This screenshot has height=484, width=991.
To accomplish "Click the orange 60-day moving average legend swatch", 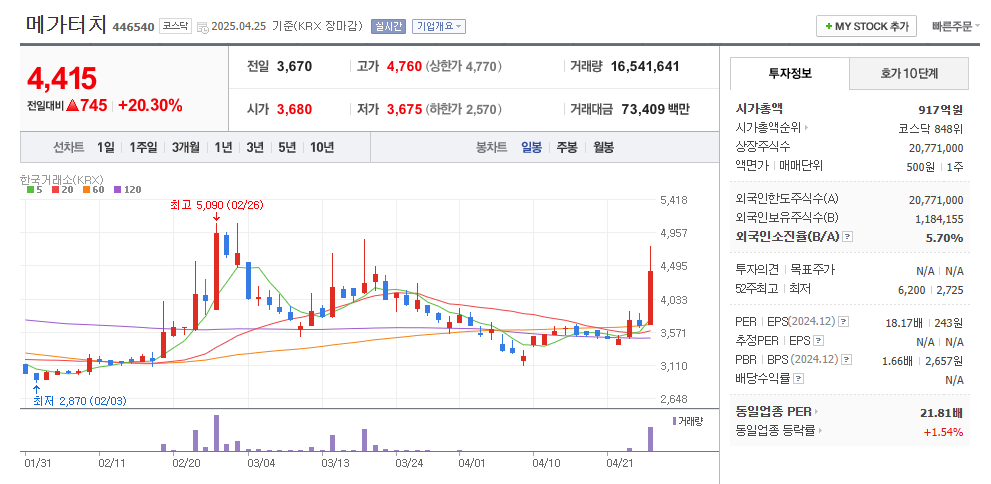I will pyautogui.click(x=86, y=190).
